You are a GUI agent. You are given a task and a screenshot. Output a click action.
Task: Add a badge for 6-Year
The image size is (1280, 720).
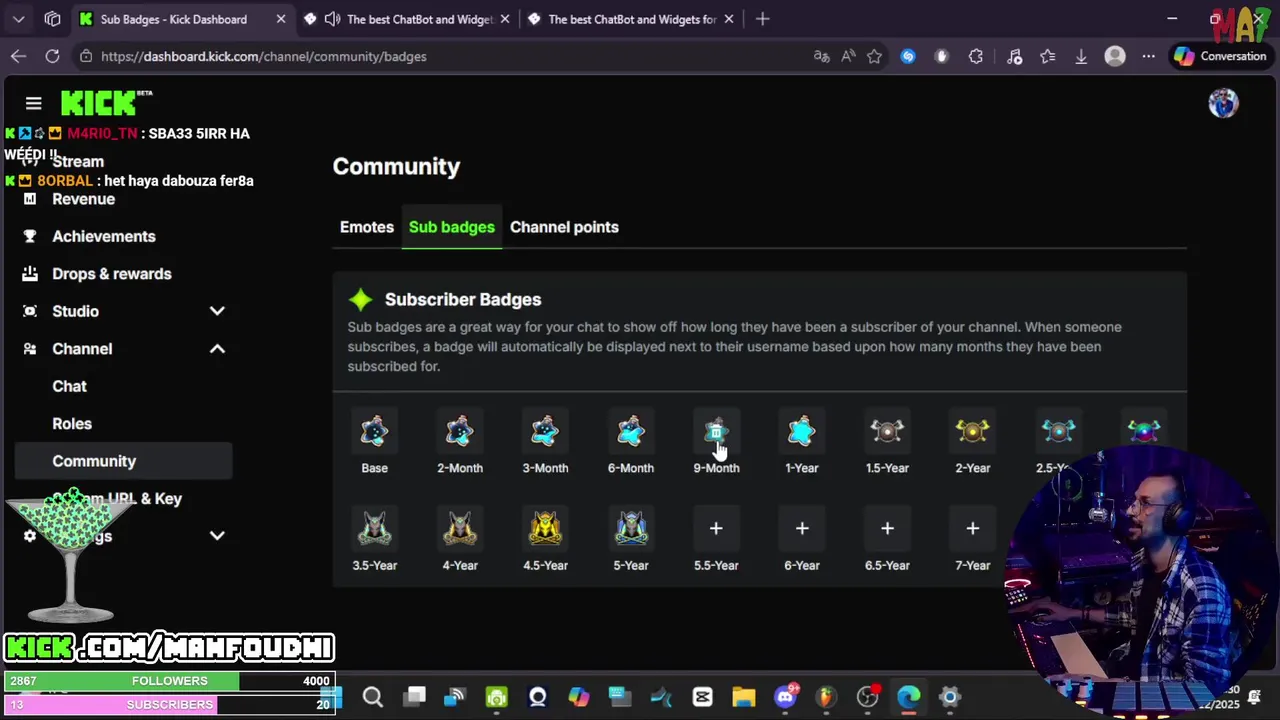point(802,529)
